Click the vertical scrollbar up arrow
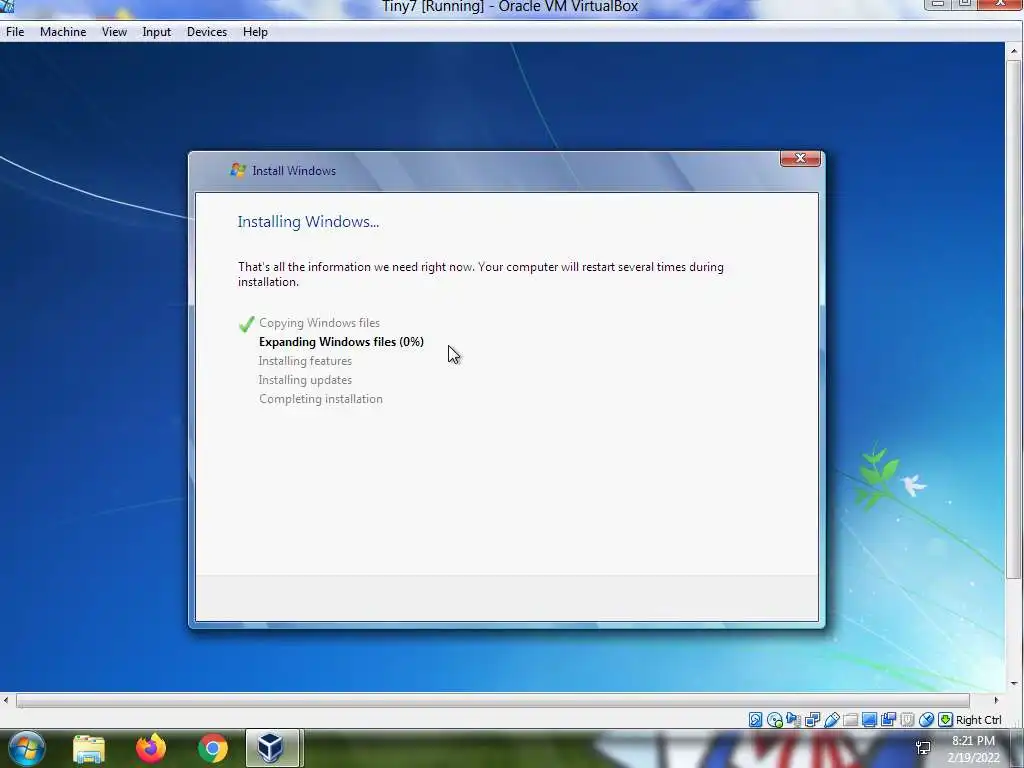This screenshot has width=1024, height=768. click(1014, 50)
